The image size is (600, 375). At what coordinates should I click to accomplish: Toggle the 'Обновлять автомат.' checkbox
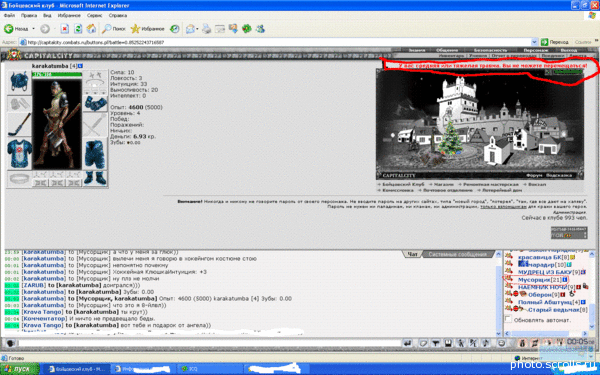[508, 319]
